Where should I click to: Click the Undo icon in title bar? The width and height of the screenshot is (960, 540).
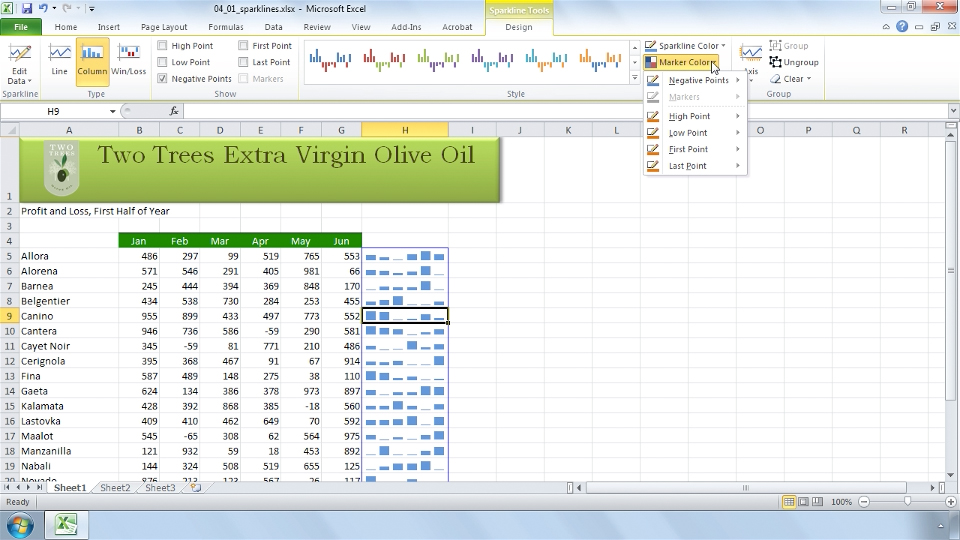click(x=43, y=9)
